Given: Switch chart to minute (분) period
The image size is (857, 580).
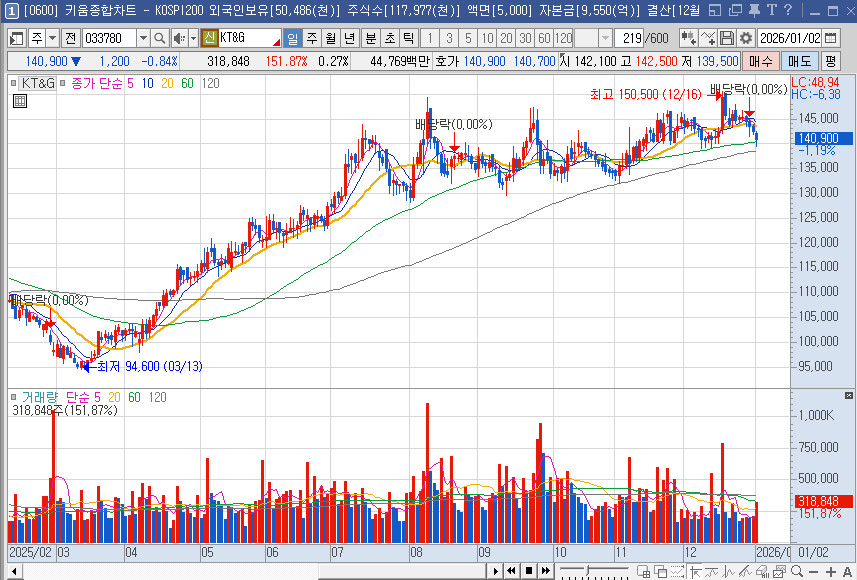Looking at the screenshot, I should coord(371,38).
